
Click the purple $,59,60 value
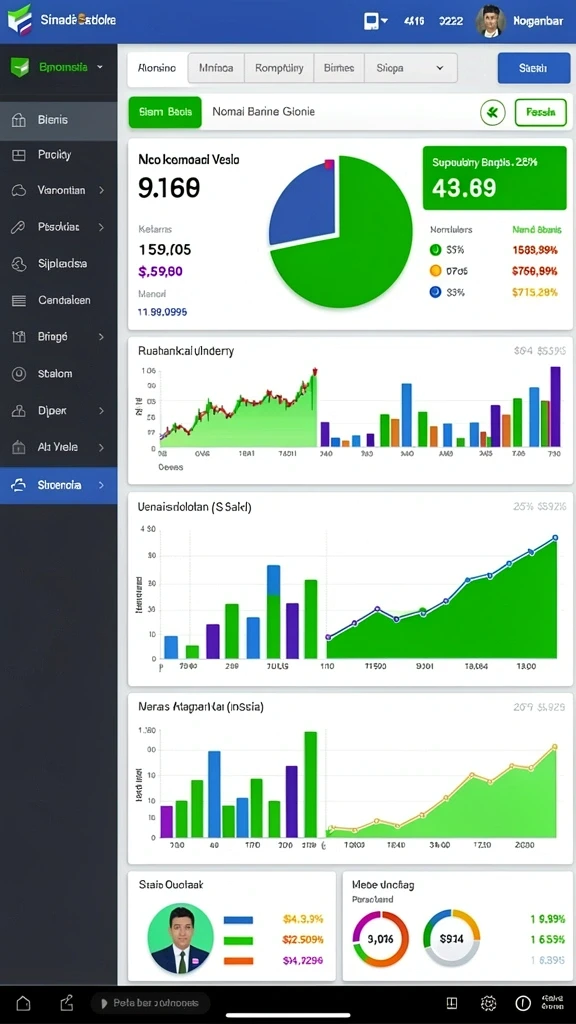(161, 272)
